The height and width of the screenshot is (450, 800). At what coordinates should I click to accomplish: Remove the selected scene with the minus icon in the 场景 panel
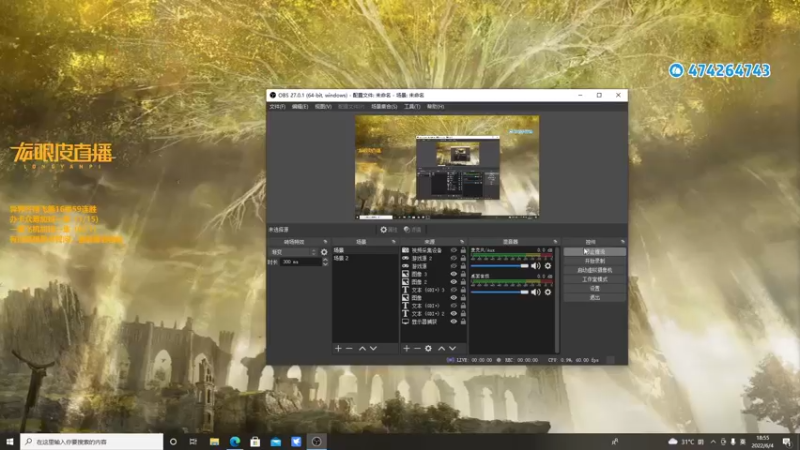[x=349, y=348]
